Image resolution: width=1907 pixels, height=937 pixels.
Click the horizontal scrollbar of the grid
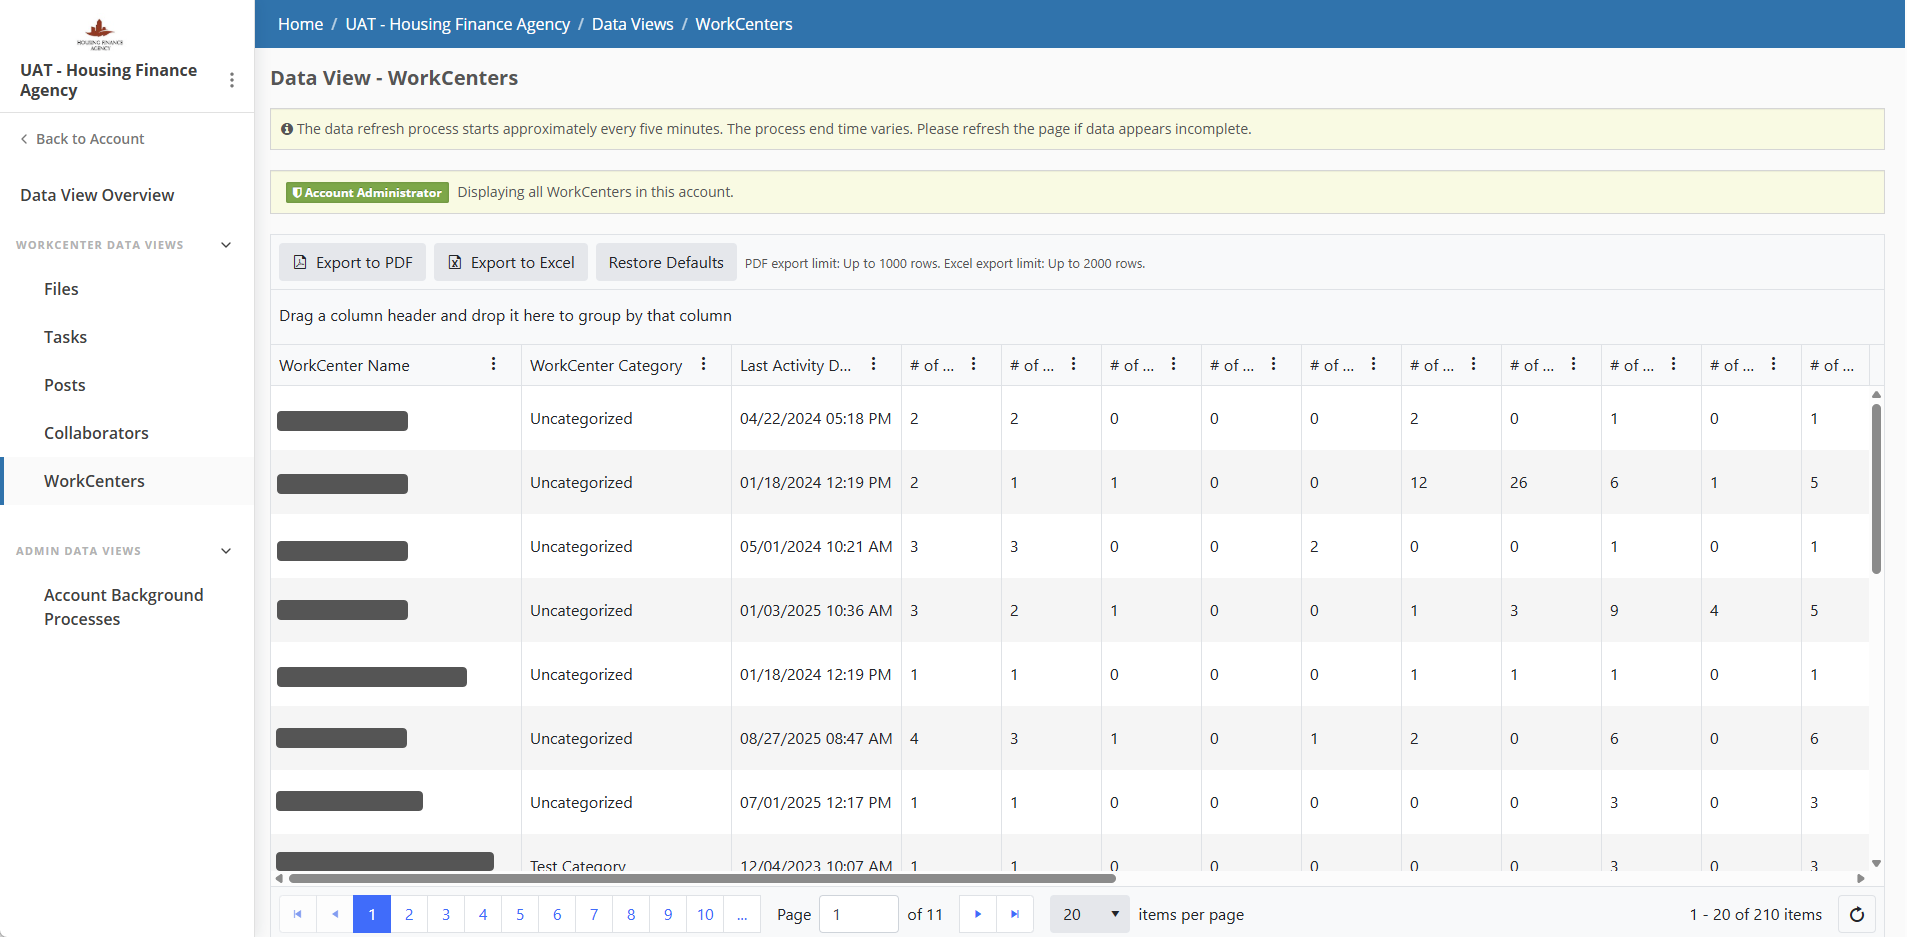702,878
